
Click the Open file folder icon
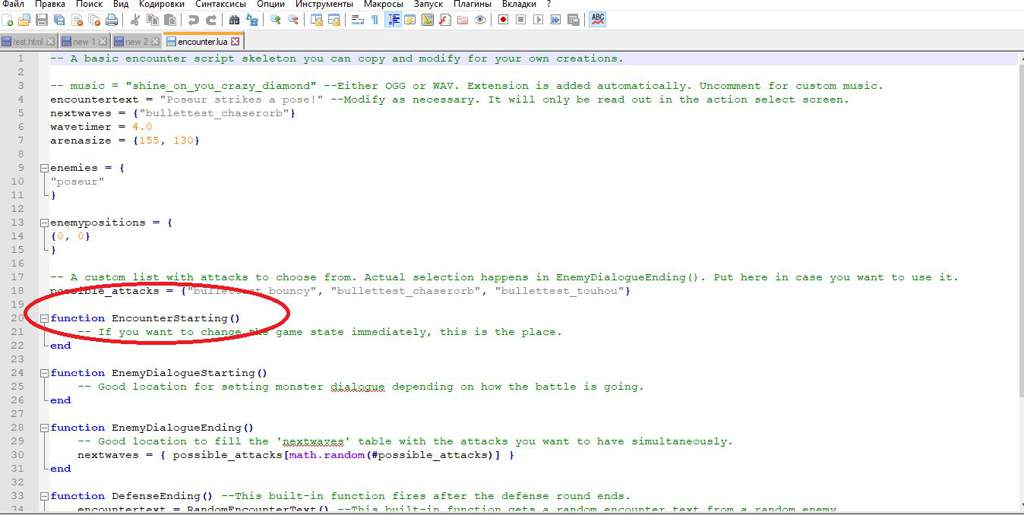(x=24, y=20)
